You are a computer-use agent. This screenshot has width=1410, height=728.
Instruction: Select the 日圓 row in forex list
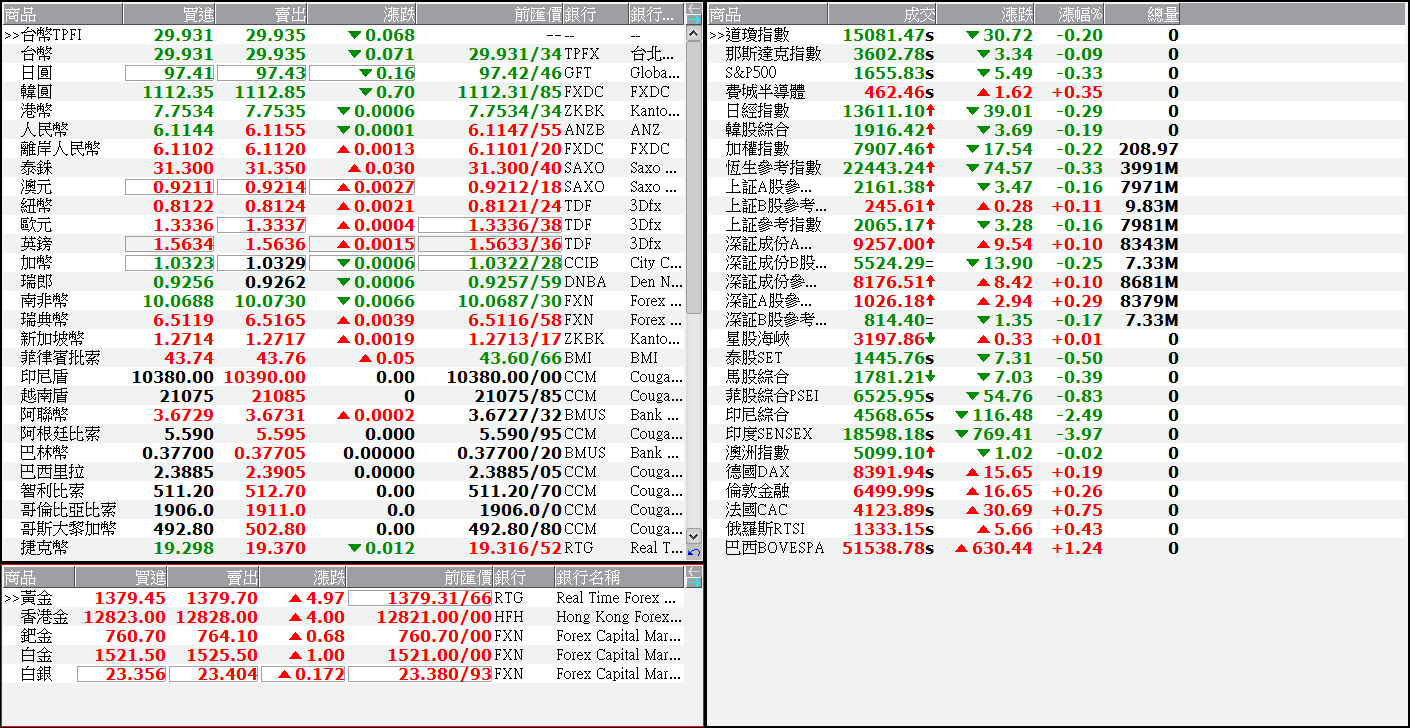(344, 73)
